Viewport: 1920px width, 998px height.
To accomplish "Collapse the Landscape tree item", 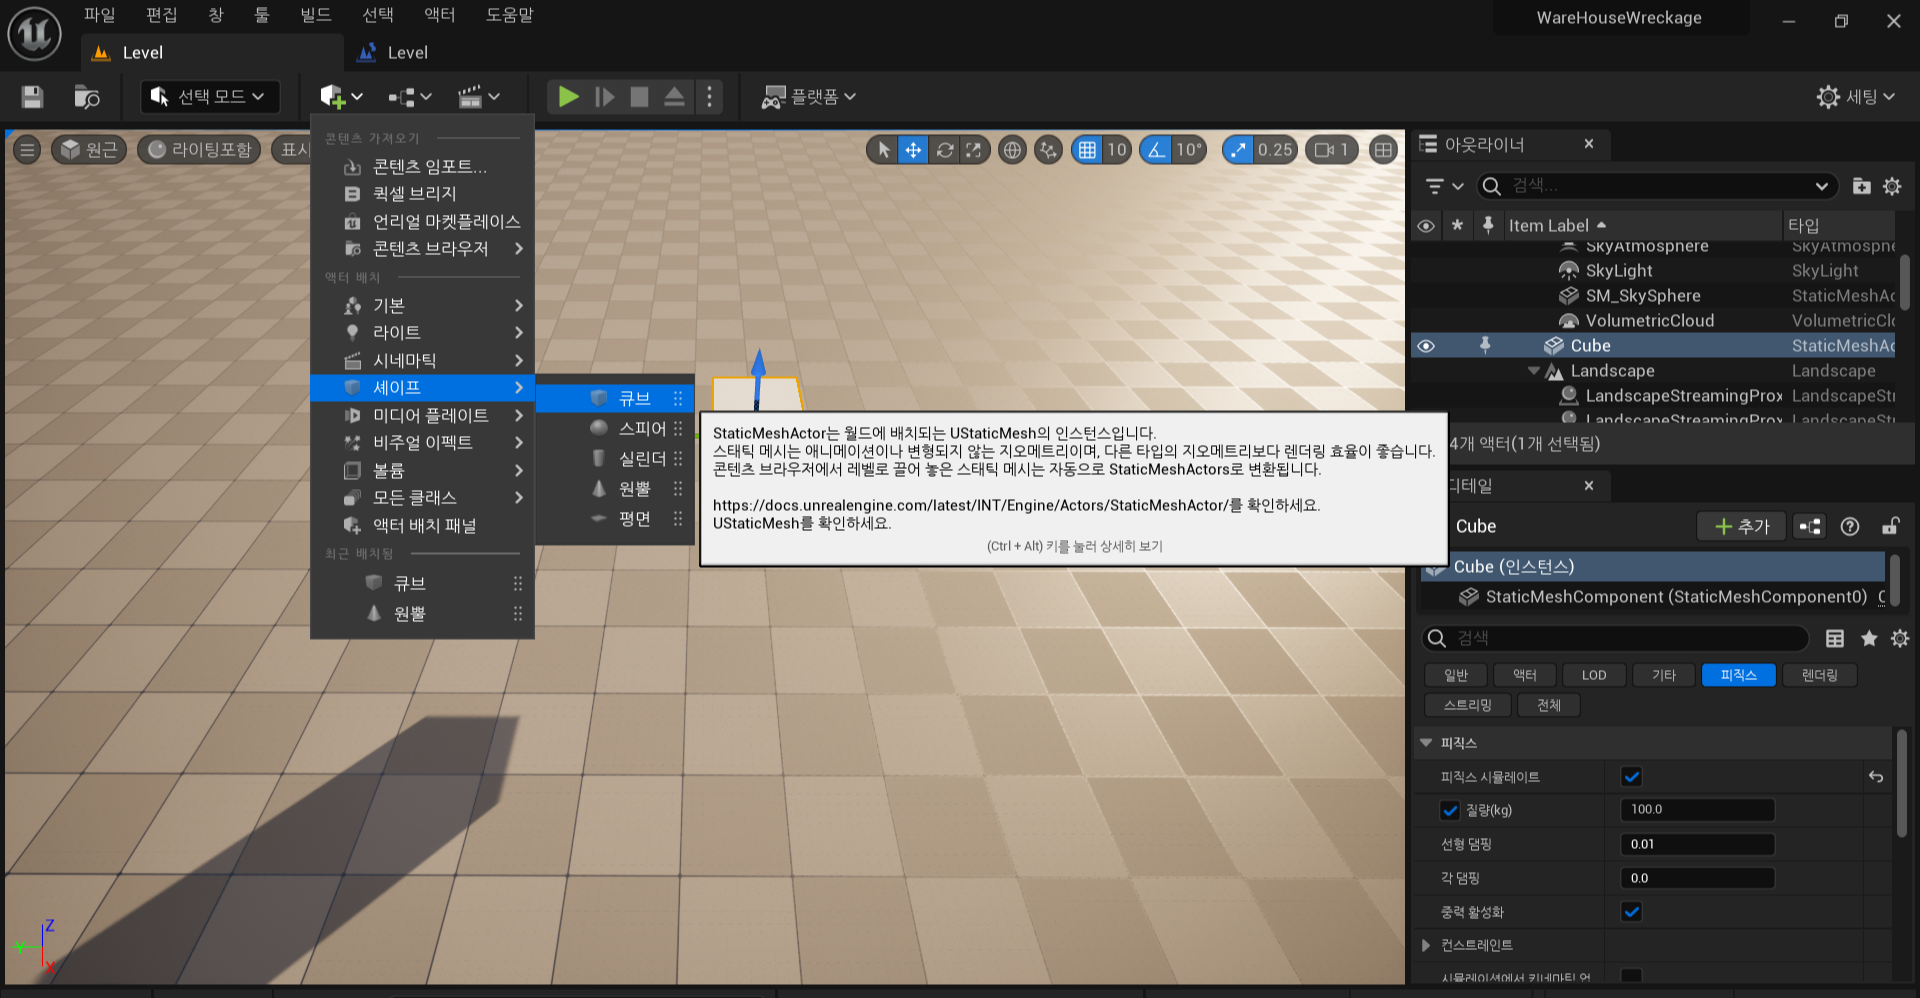I will click(x=1534, y=371).
